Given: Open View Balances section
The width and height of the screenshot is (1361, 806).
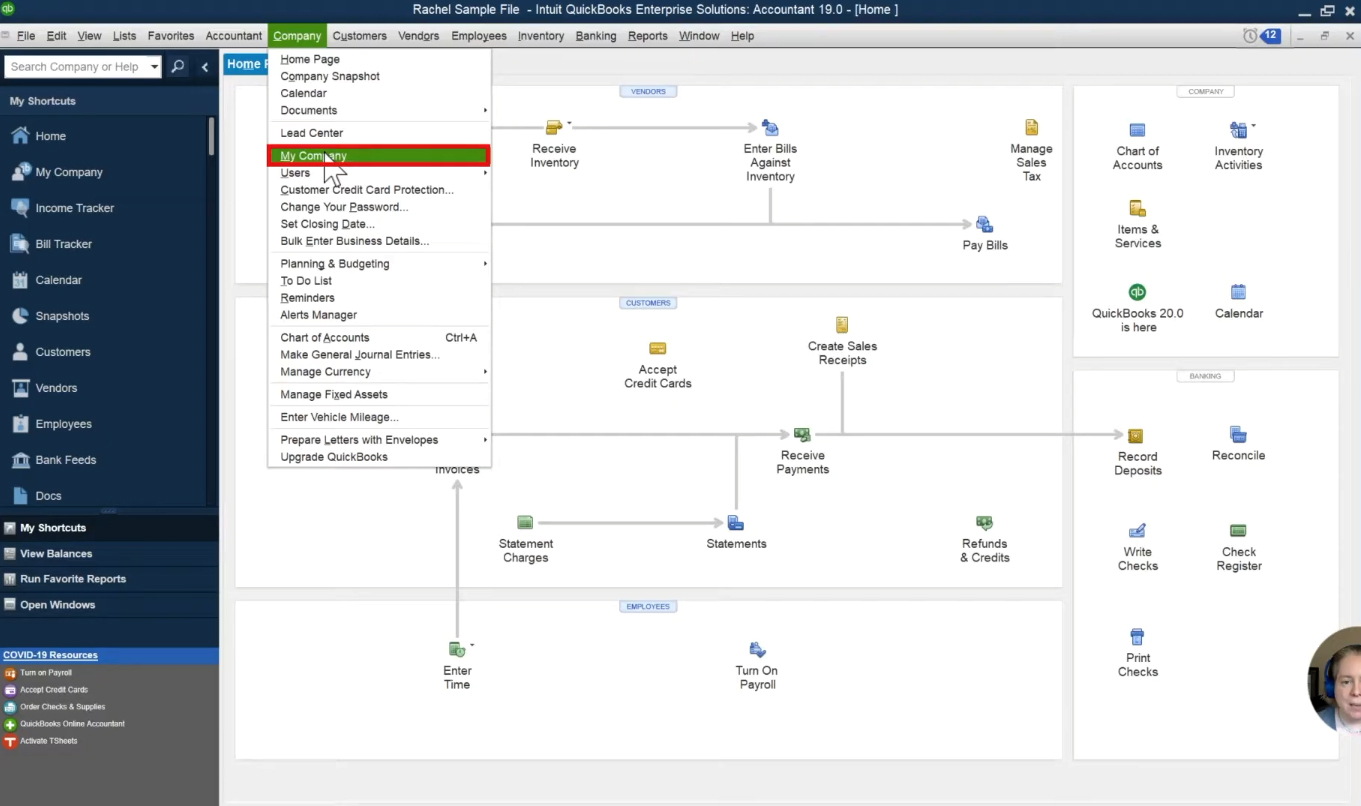Looking at the screenshot, I should [109, 553].
